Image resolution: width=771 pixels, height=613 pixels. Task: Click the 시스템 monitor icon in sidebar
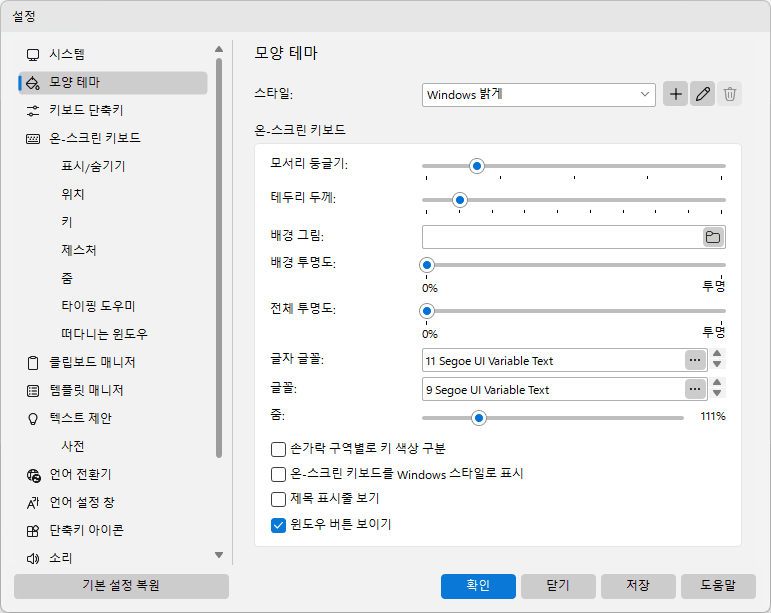33,55
